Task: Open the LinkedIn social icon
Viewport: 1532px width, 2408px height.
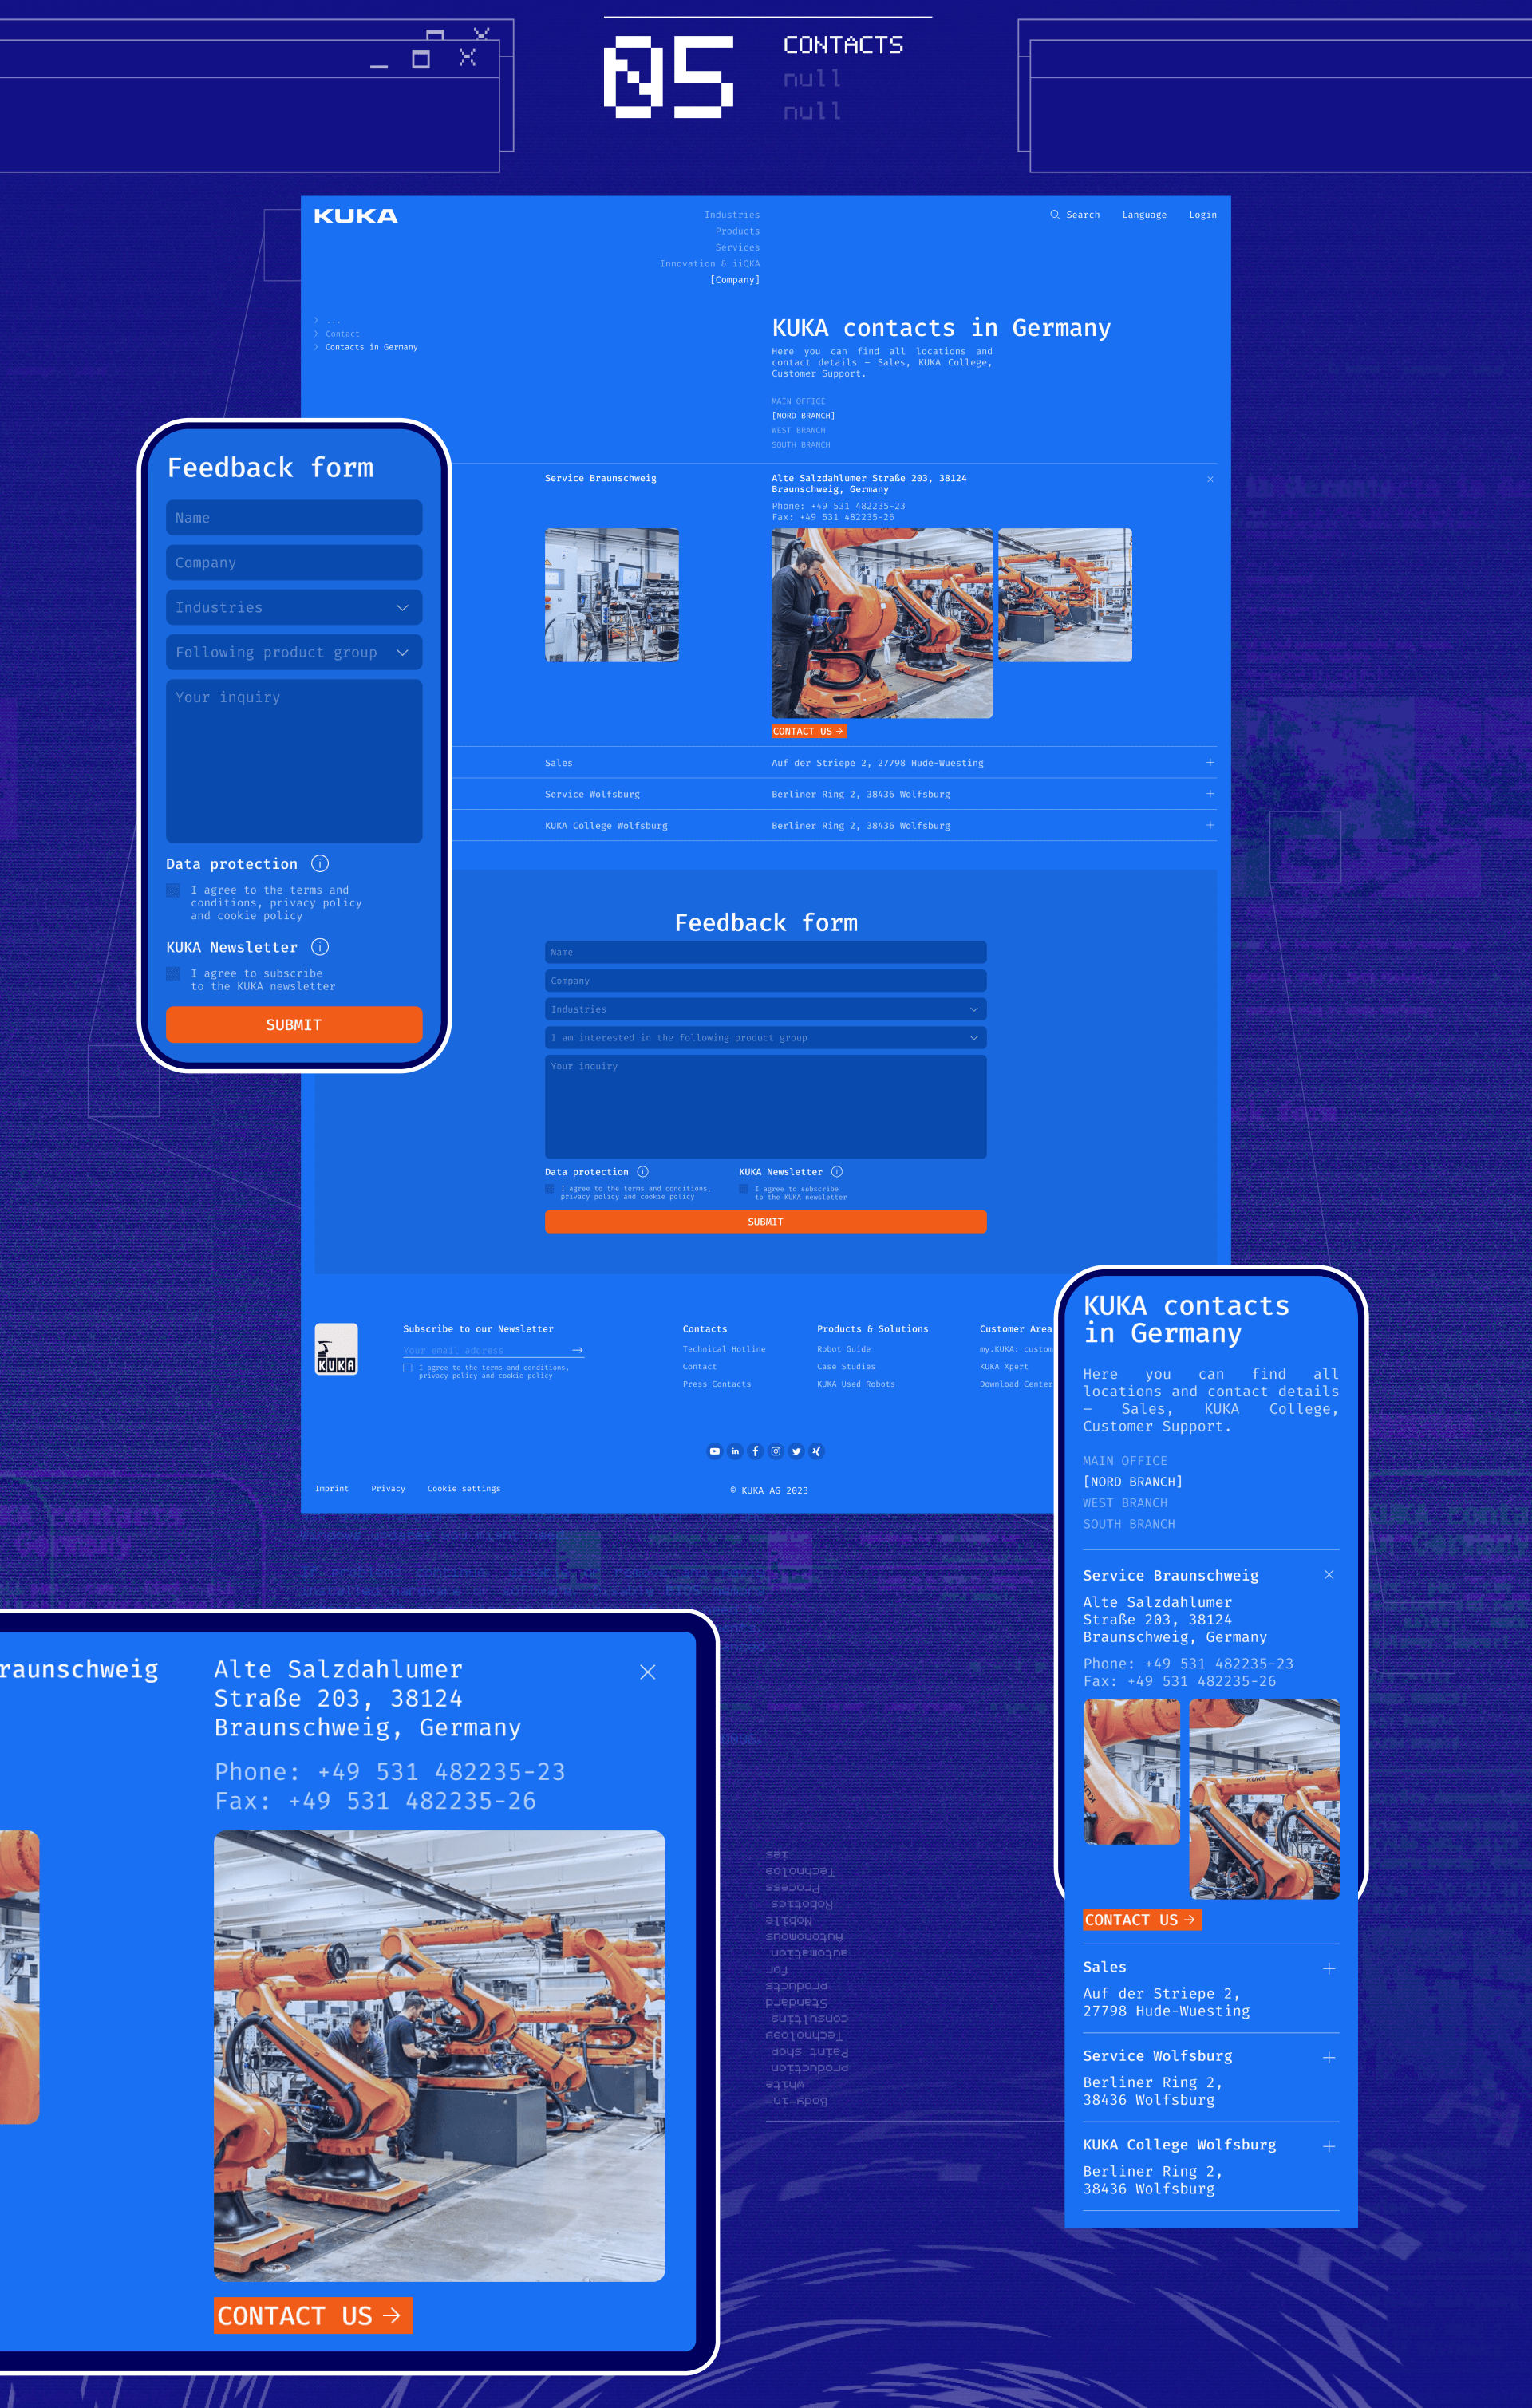Action: [735, 1451]
